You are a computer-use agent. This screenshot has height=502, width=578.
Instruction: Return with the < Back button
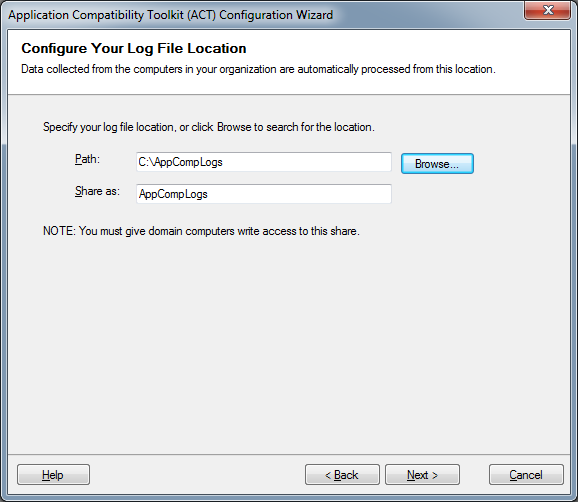pos(342,475)
